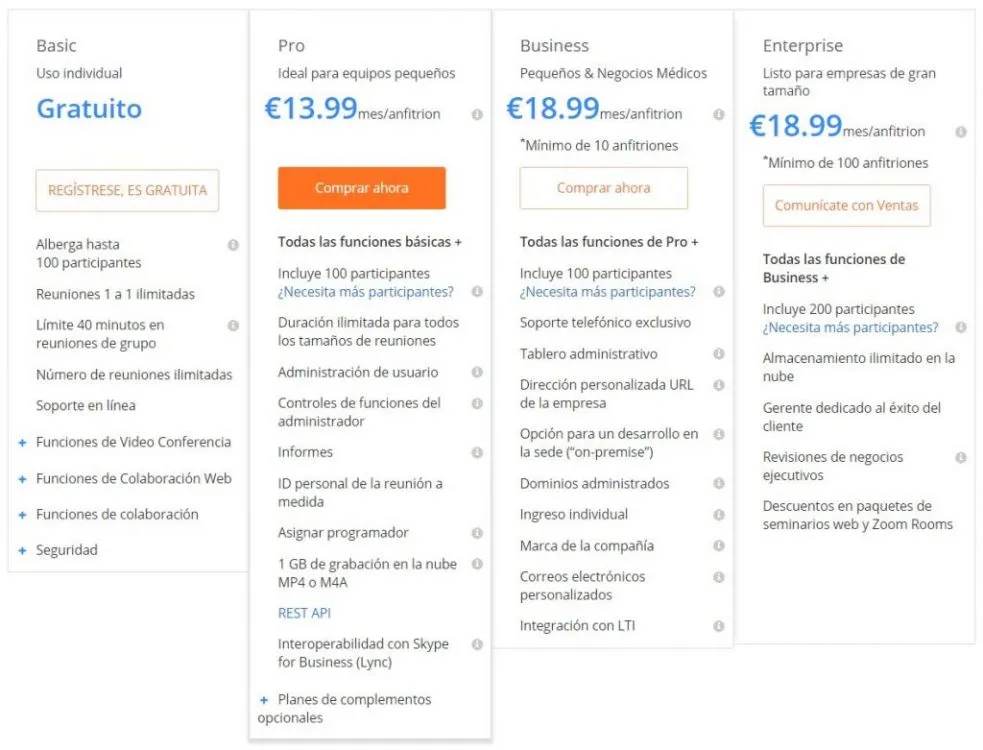Viewport: 983px width, 750px height.
Task: Click ¿Necesita más participantes? link under Enterprise
Action: (x=850, y=327)
